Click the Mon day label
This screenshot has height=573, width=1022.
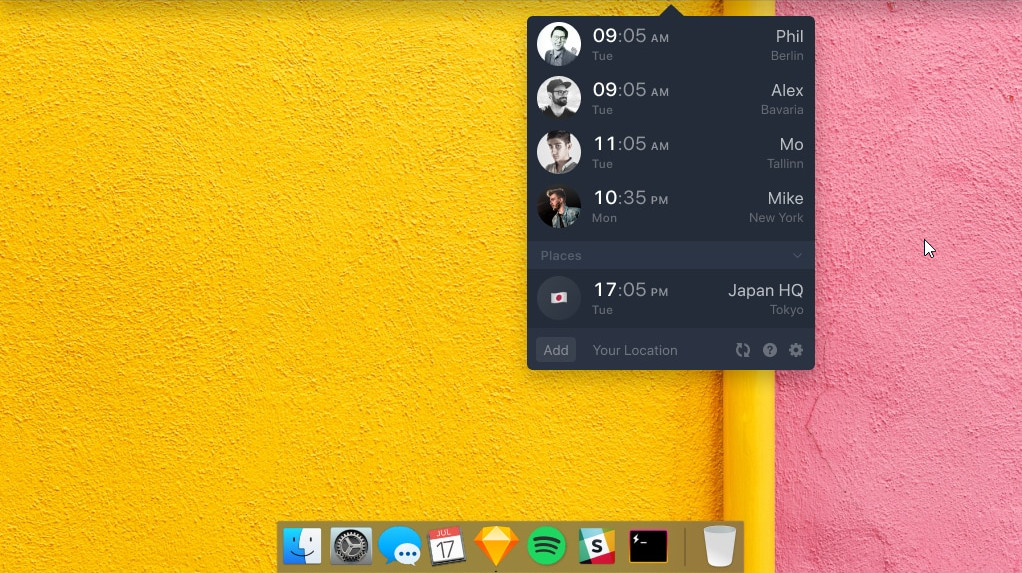tap(604, 218)
